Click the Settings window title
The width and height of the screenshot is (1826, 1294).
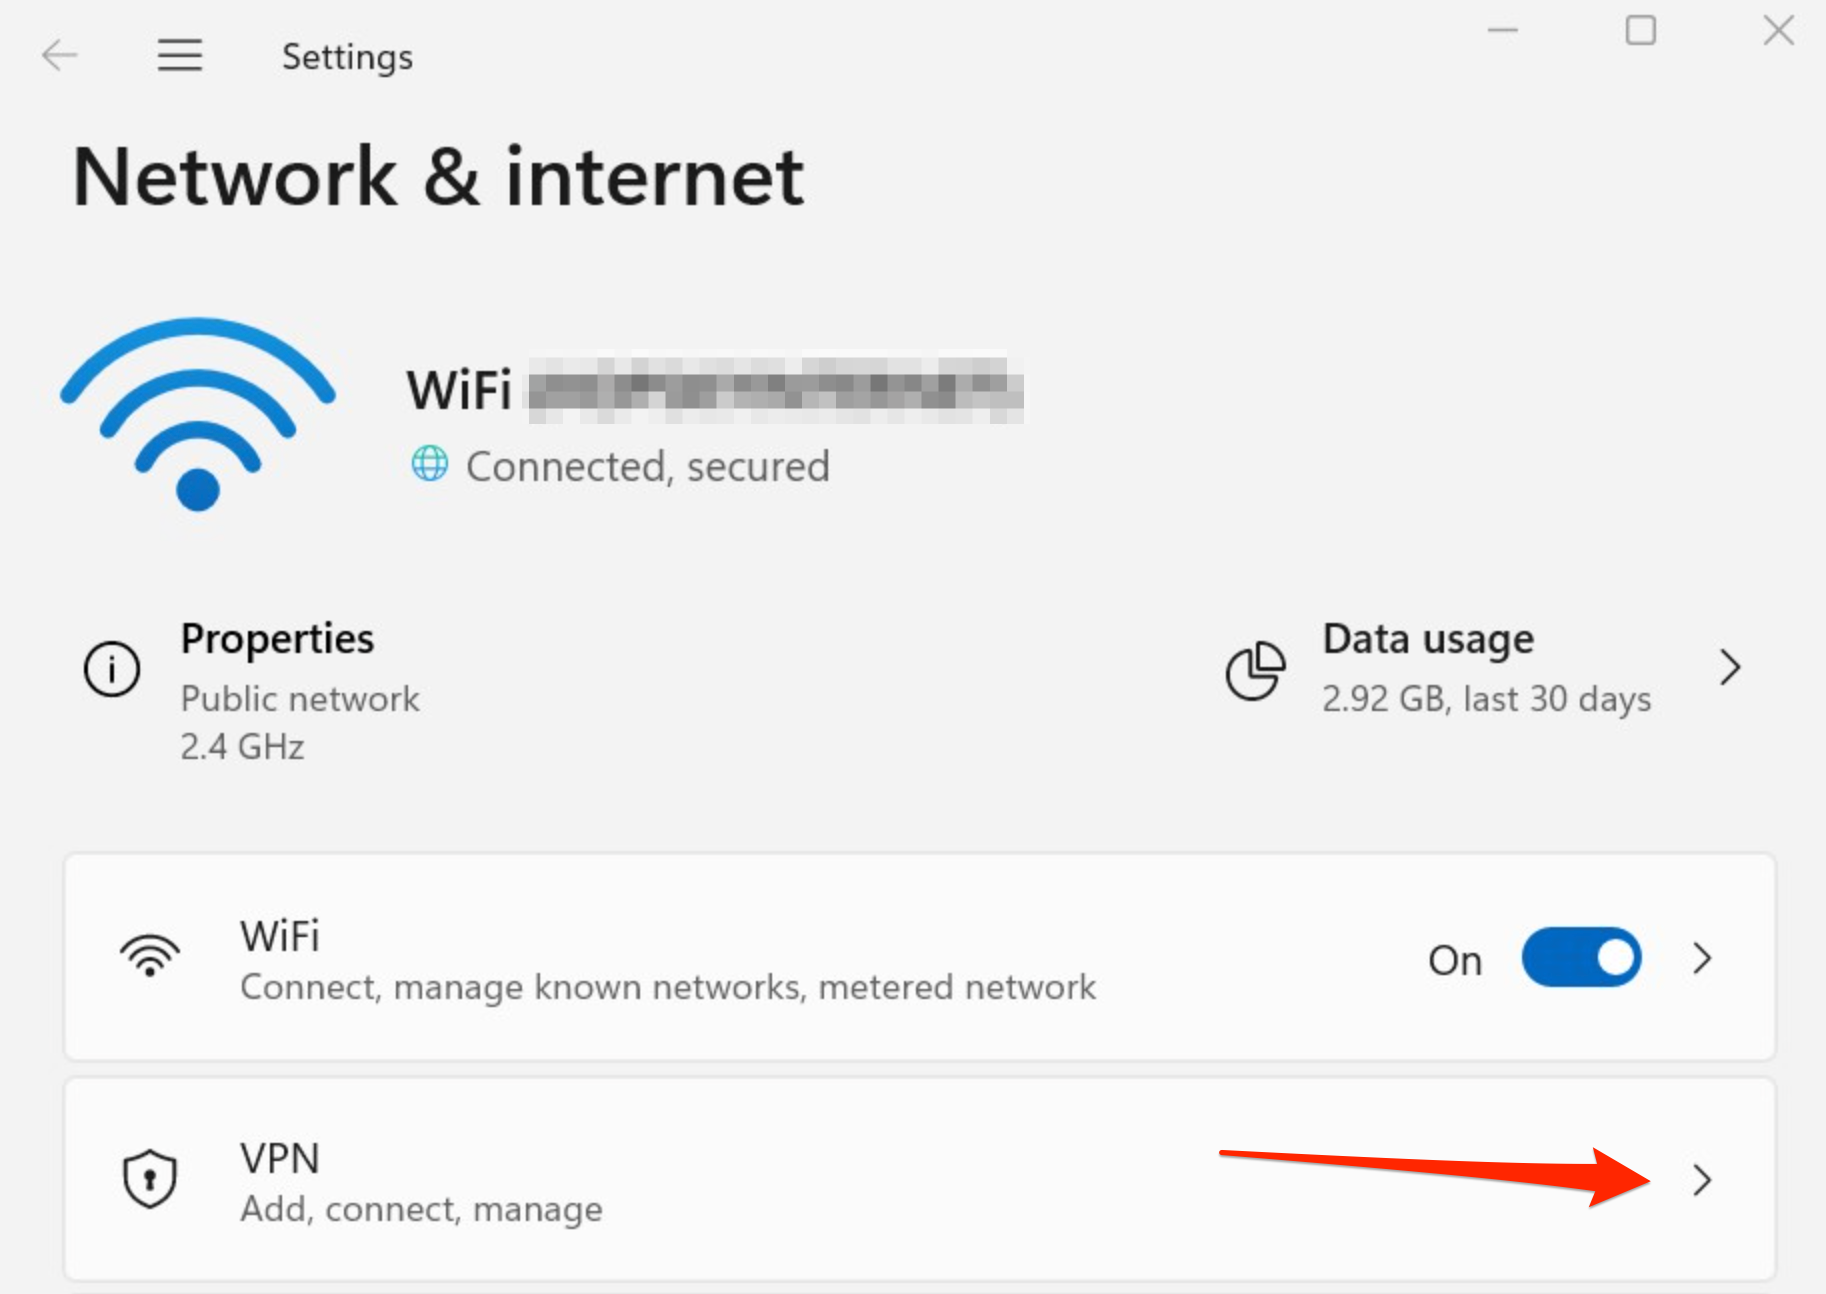(x=347, y=57)
